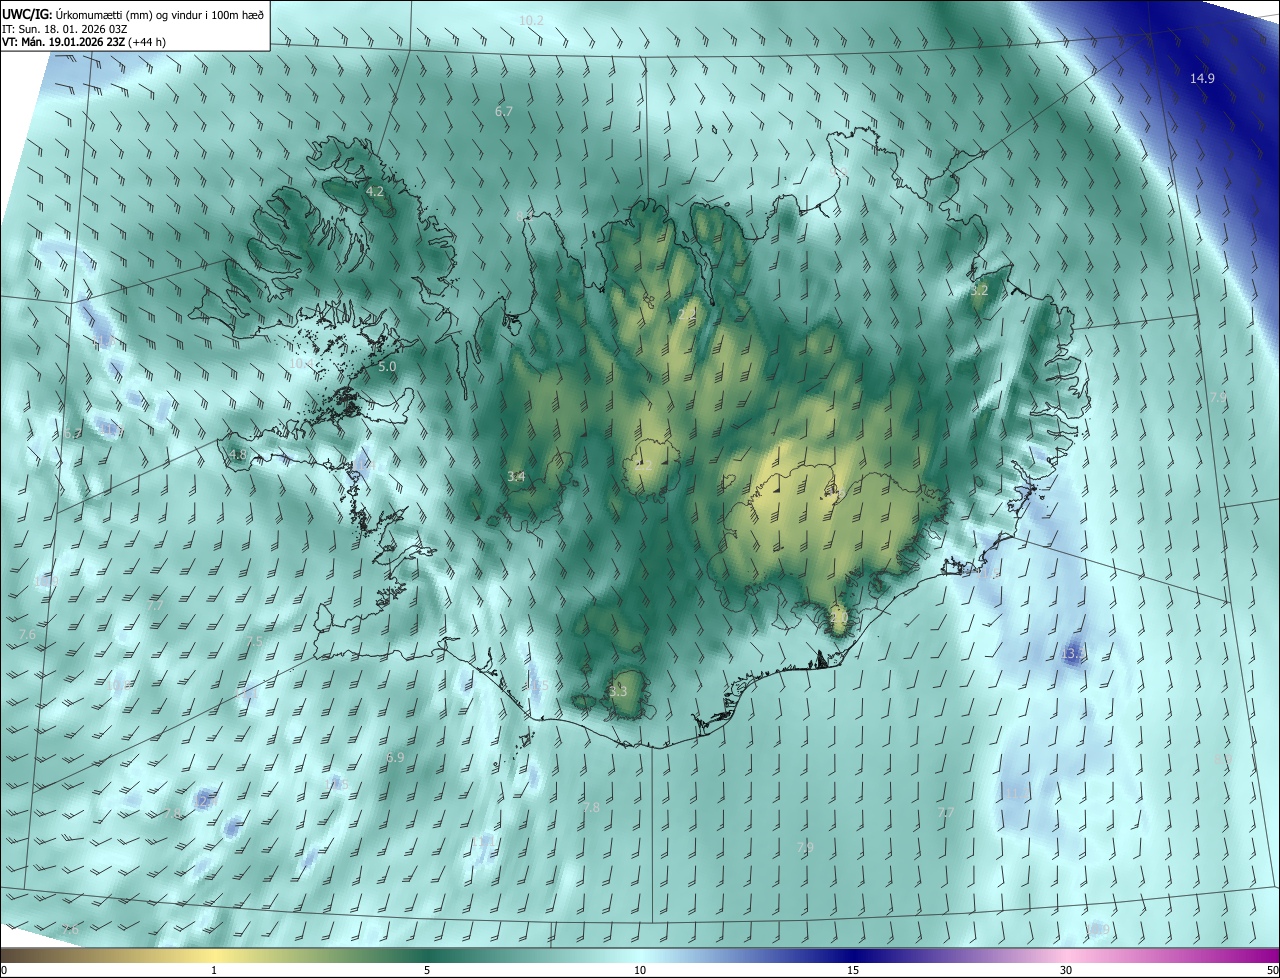Click the '1' tick on the color scale
The width and height of the screenshot is (1280, 978).
point(215,970)
